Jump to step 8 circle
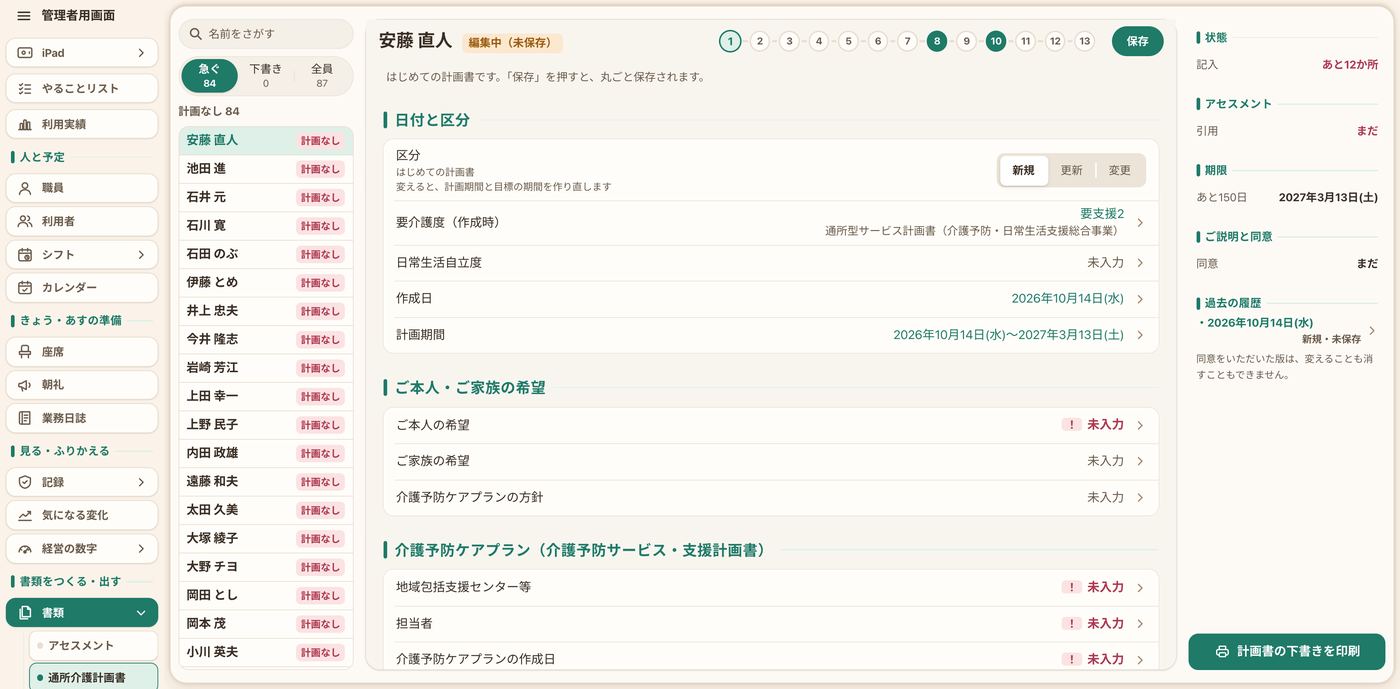Viewport: 1400px width, 689px height. [936, 41]
